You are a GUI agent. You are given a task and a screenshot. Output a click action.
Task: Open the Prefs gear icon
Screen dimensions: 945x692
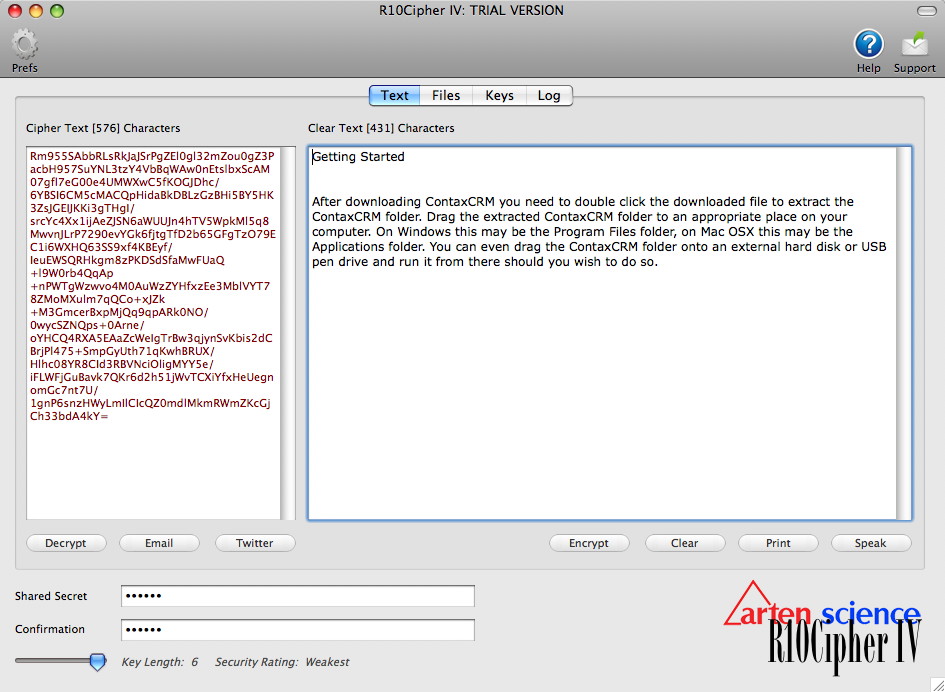click(x=25, y=44)
